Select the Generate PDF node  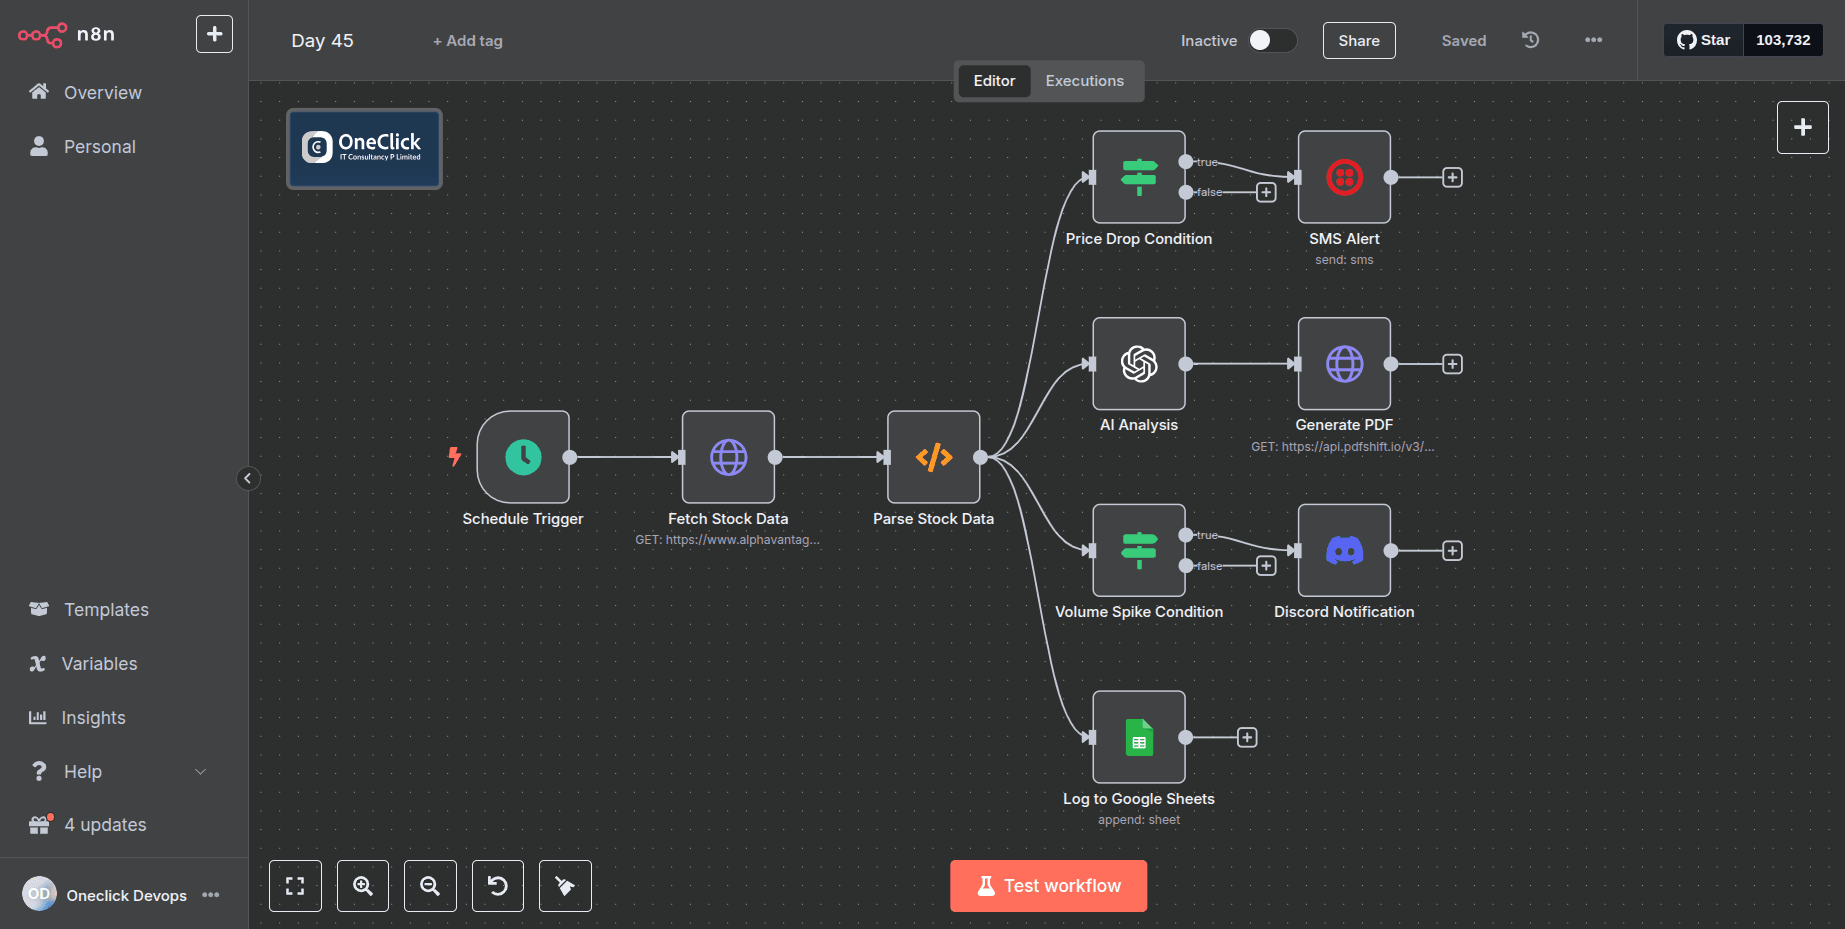1344,364
